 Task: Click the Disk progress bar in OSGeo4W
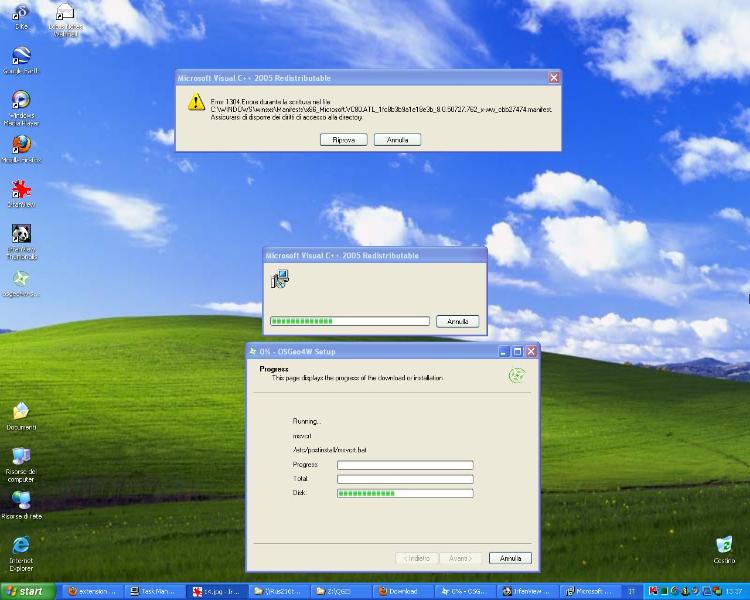click(404, 493)
